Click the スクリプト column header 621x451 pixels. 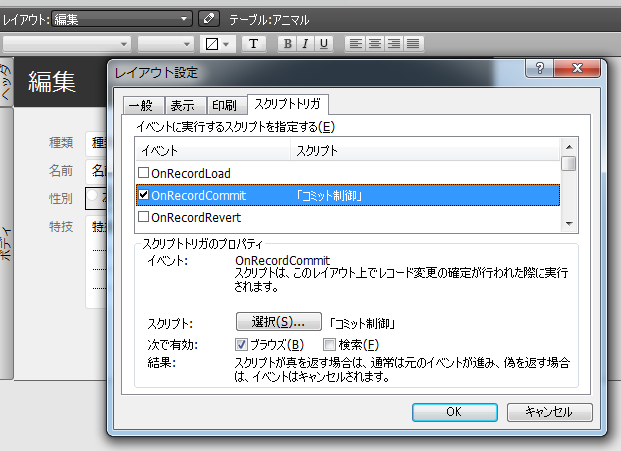coord(425,150)
